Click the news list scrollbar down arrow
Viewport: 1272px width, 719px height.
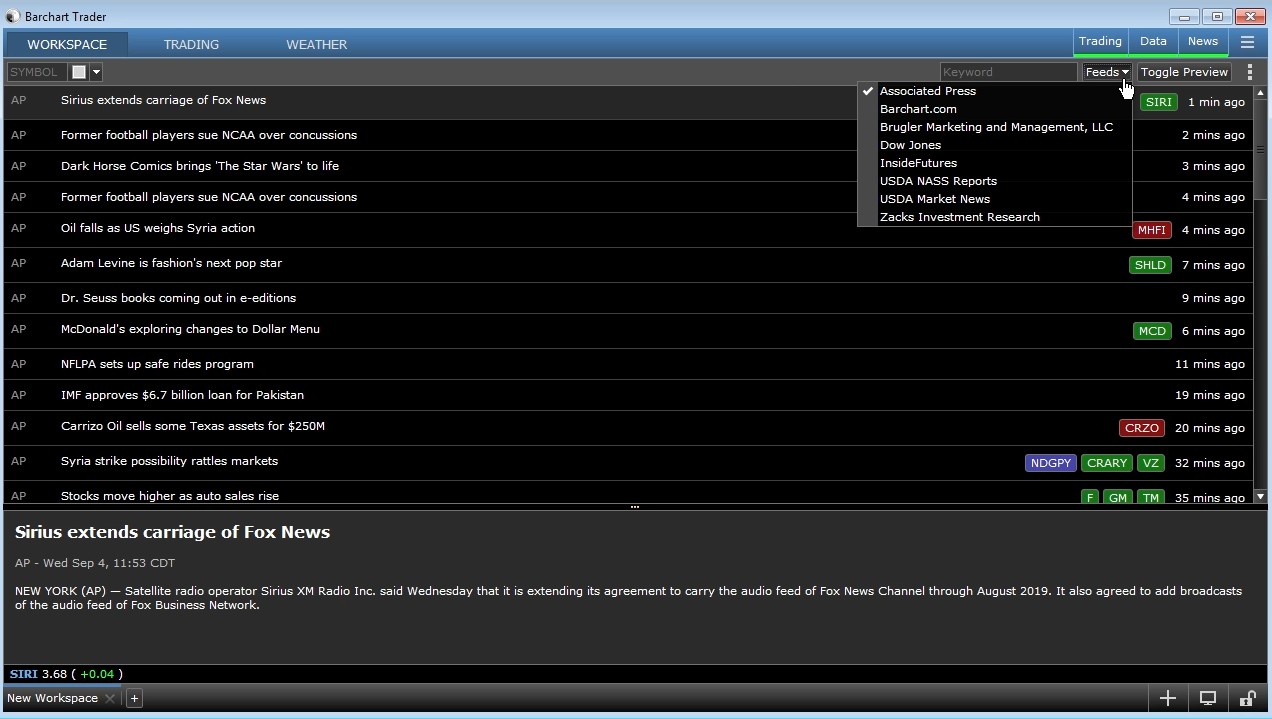(1260, 496)
